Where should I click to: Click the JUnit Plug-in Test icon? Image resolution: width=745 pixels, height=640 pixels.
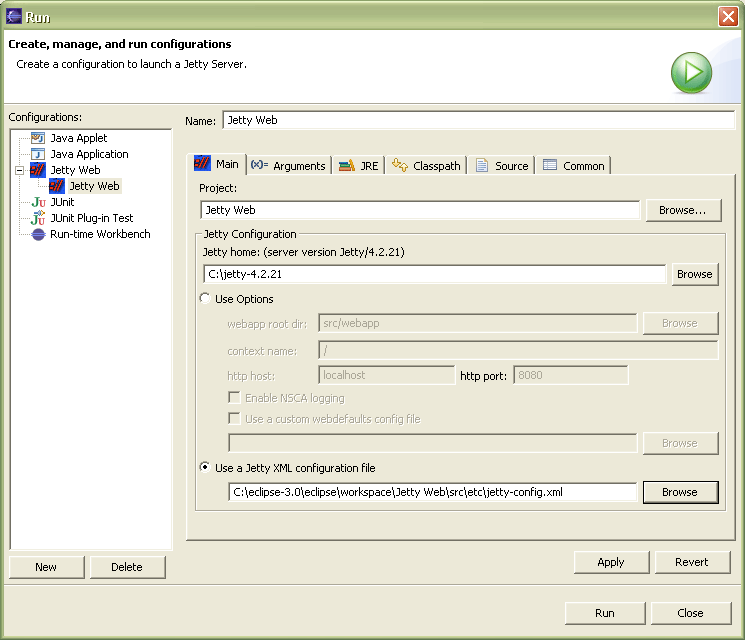point(38,218)
